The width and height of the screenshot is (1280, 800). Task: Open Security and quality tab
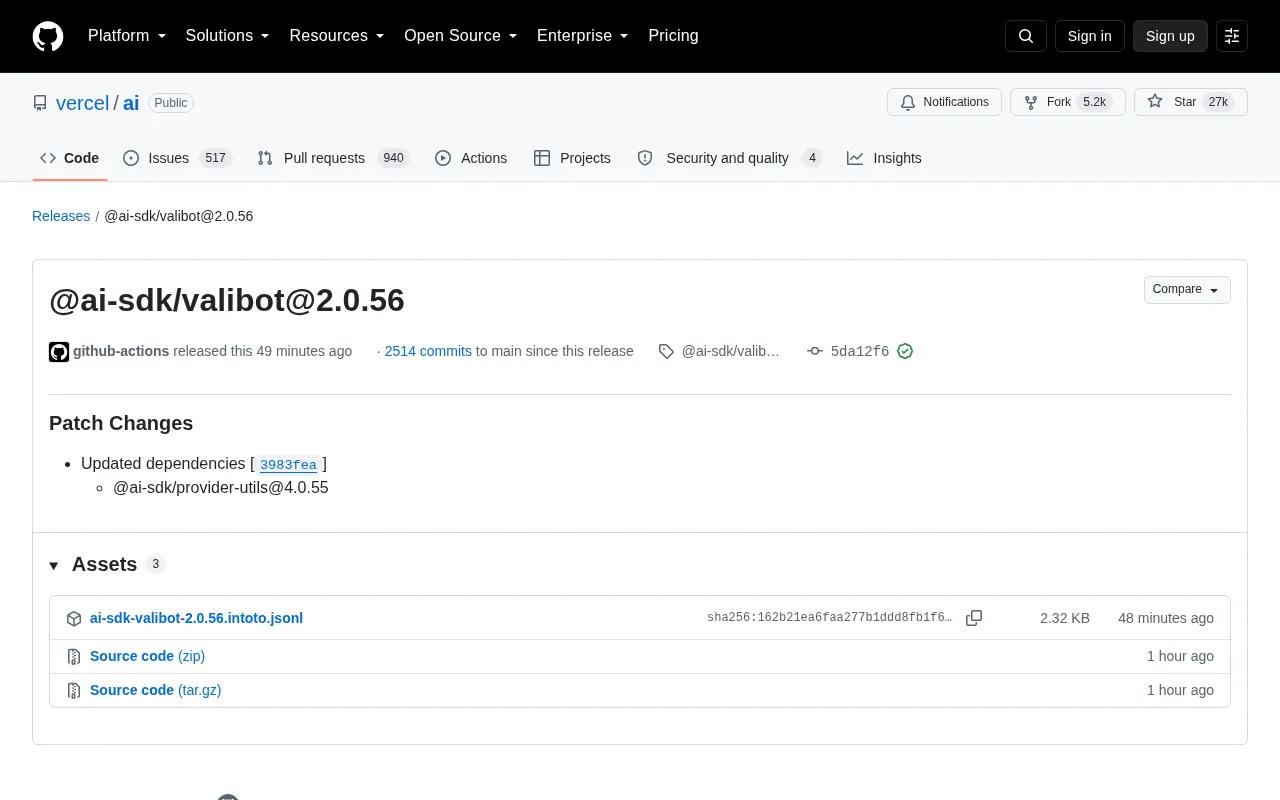[x=730, y=158]
